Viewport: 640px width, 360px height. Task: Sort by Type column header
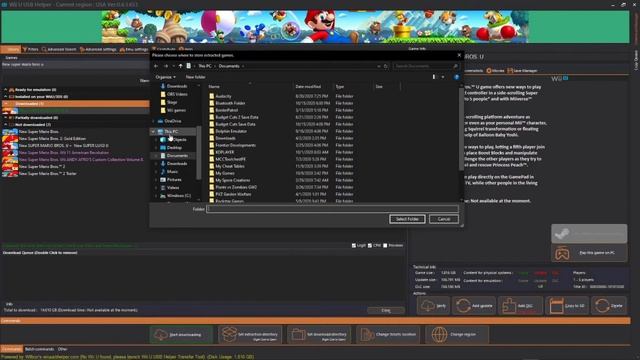tap(340, 87)
